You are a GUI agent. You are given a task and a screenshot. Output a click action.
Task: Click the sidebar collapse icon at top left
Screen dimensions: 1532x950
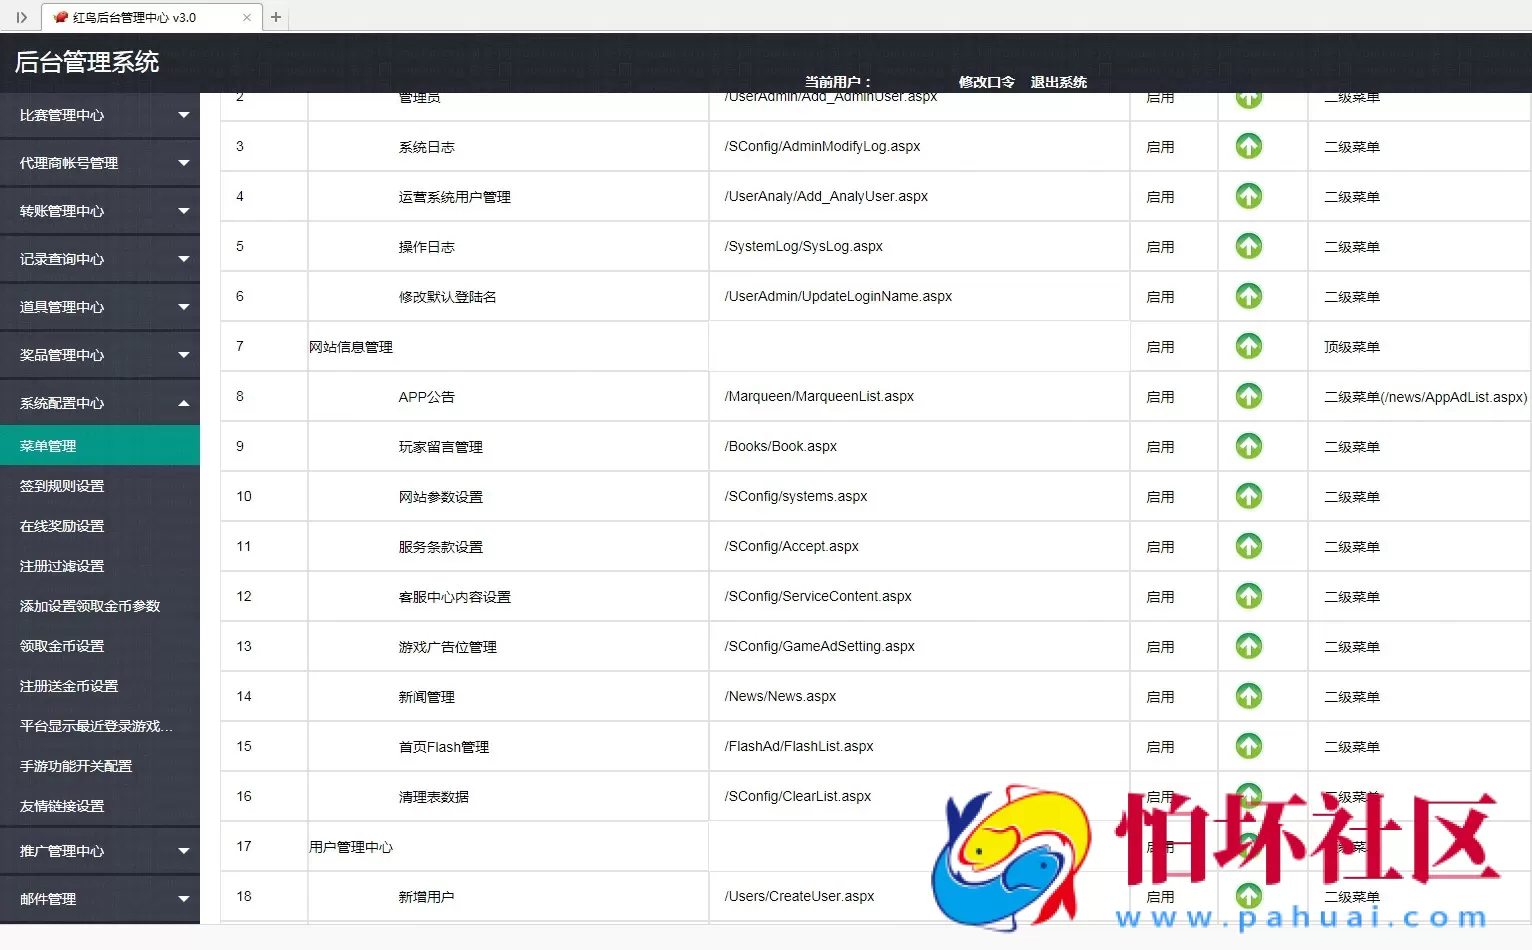tap(21, 16)
